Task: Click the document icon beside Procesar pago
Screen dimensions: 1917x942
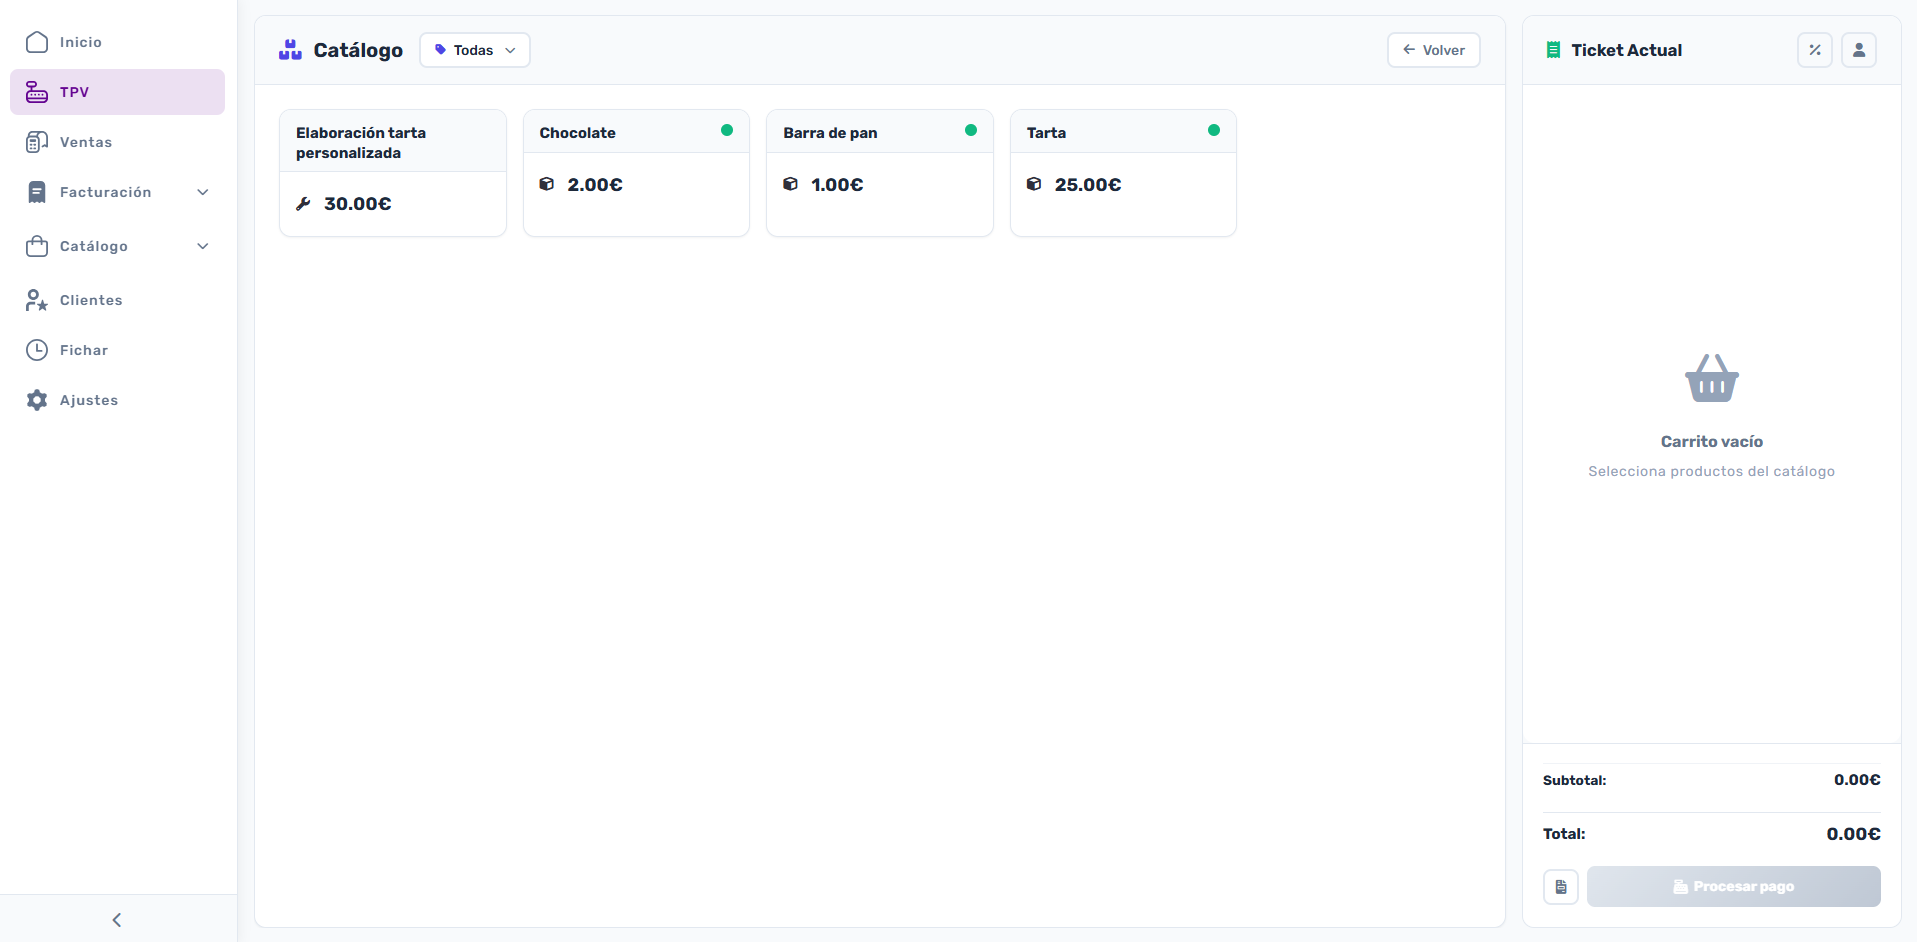Action: [1560, 887]
